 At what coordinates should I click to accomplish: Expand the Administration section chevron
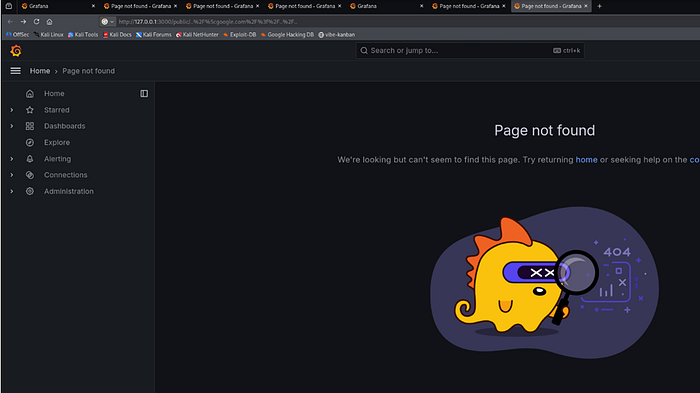[12, 191]
